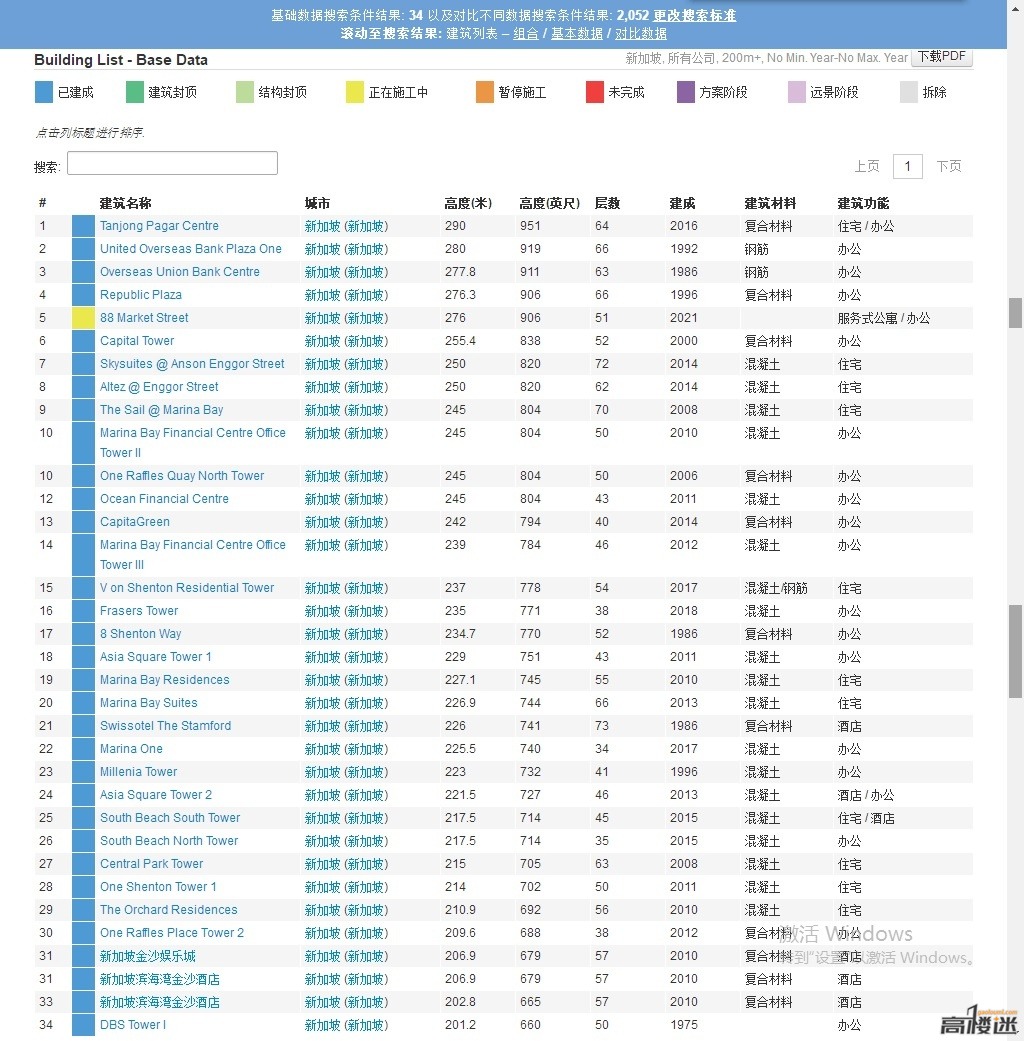Open Marina Bay Financial Centre Office Tower III
The image size is (1024, 1041).
193,555
